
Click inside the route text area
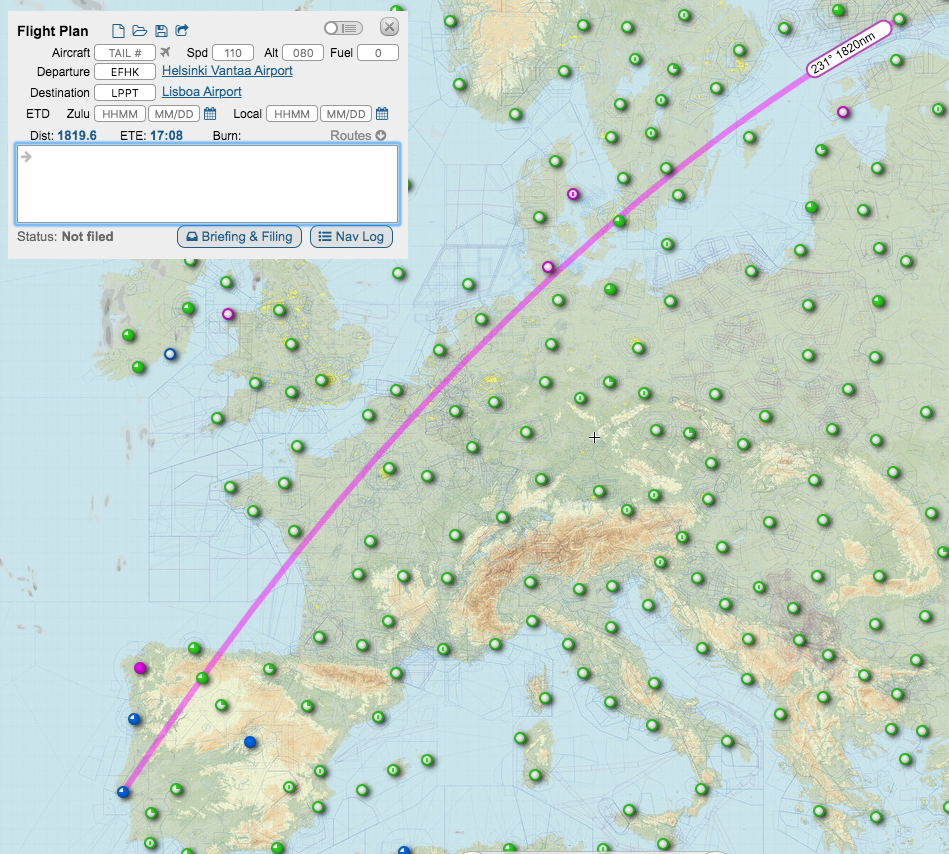point(207,184)
